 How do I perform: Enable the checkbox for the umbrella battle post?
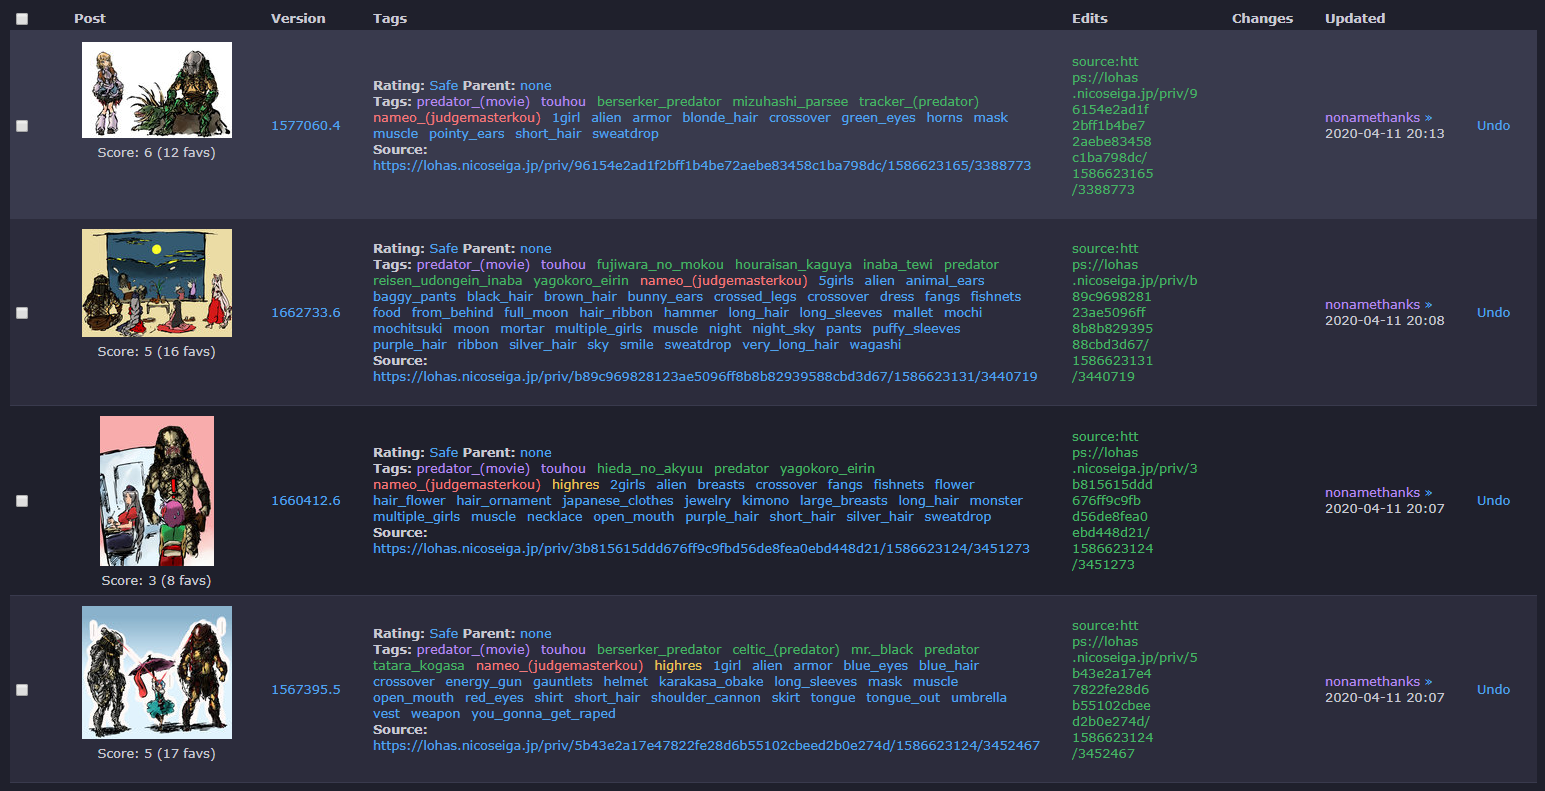(22, 689)
